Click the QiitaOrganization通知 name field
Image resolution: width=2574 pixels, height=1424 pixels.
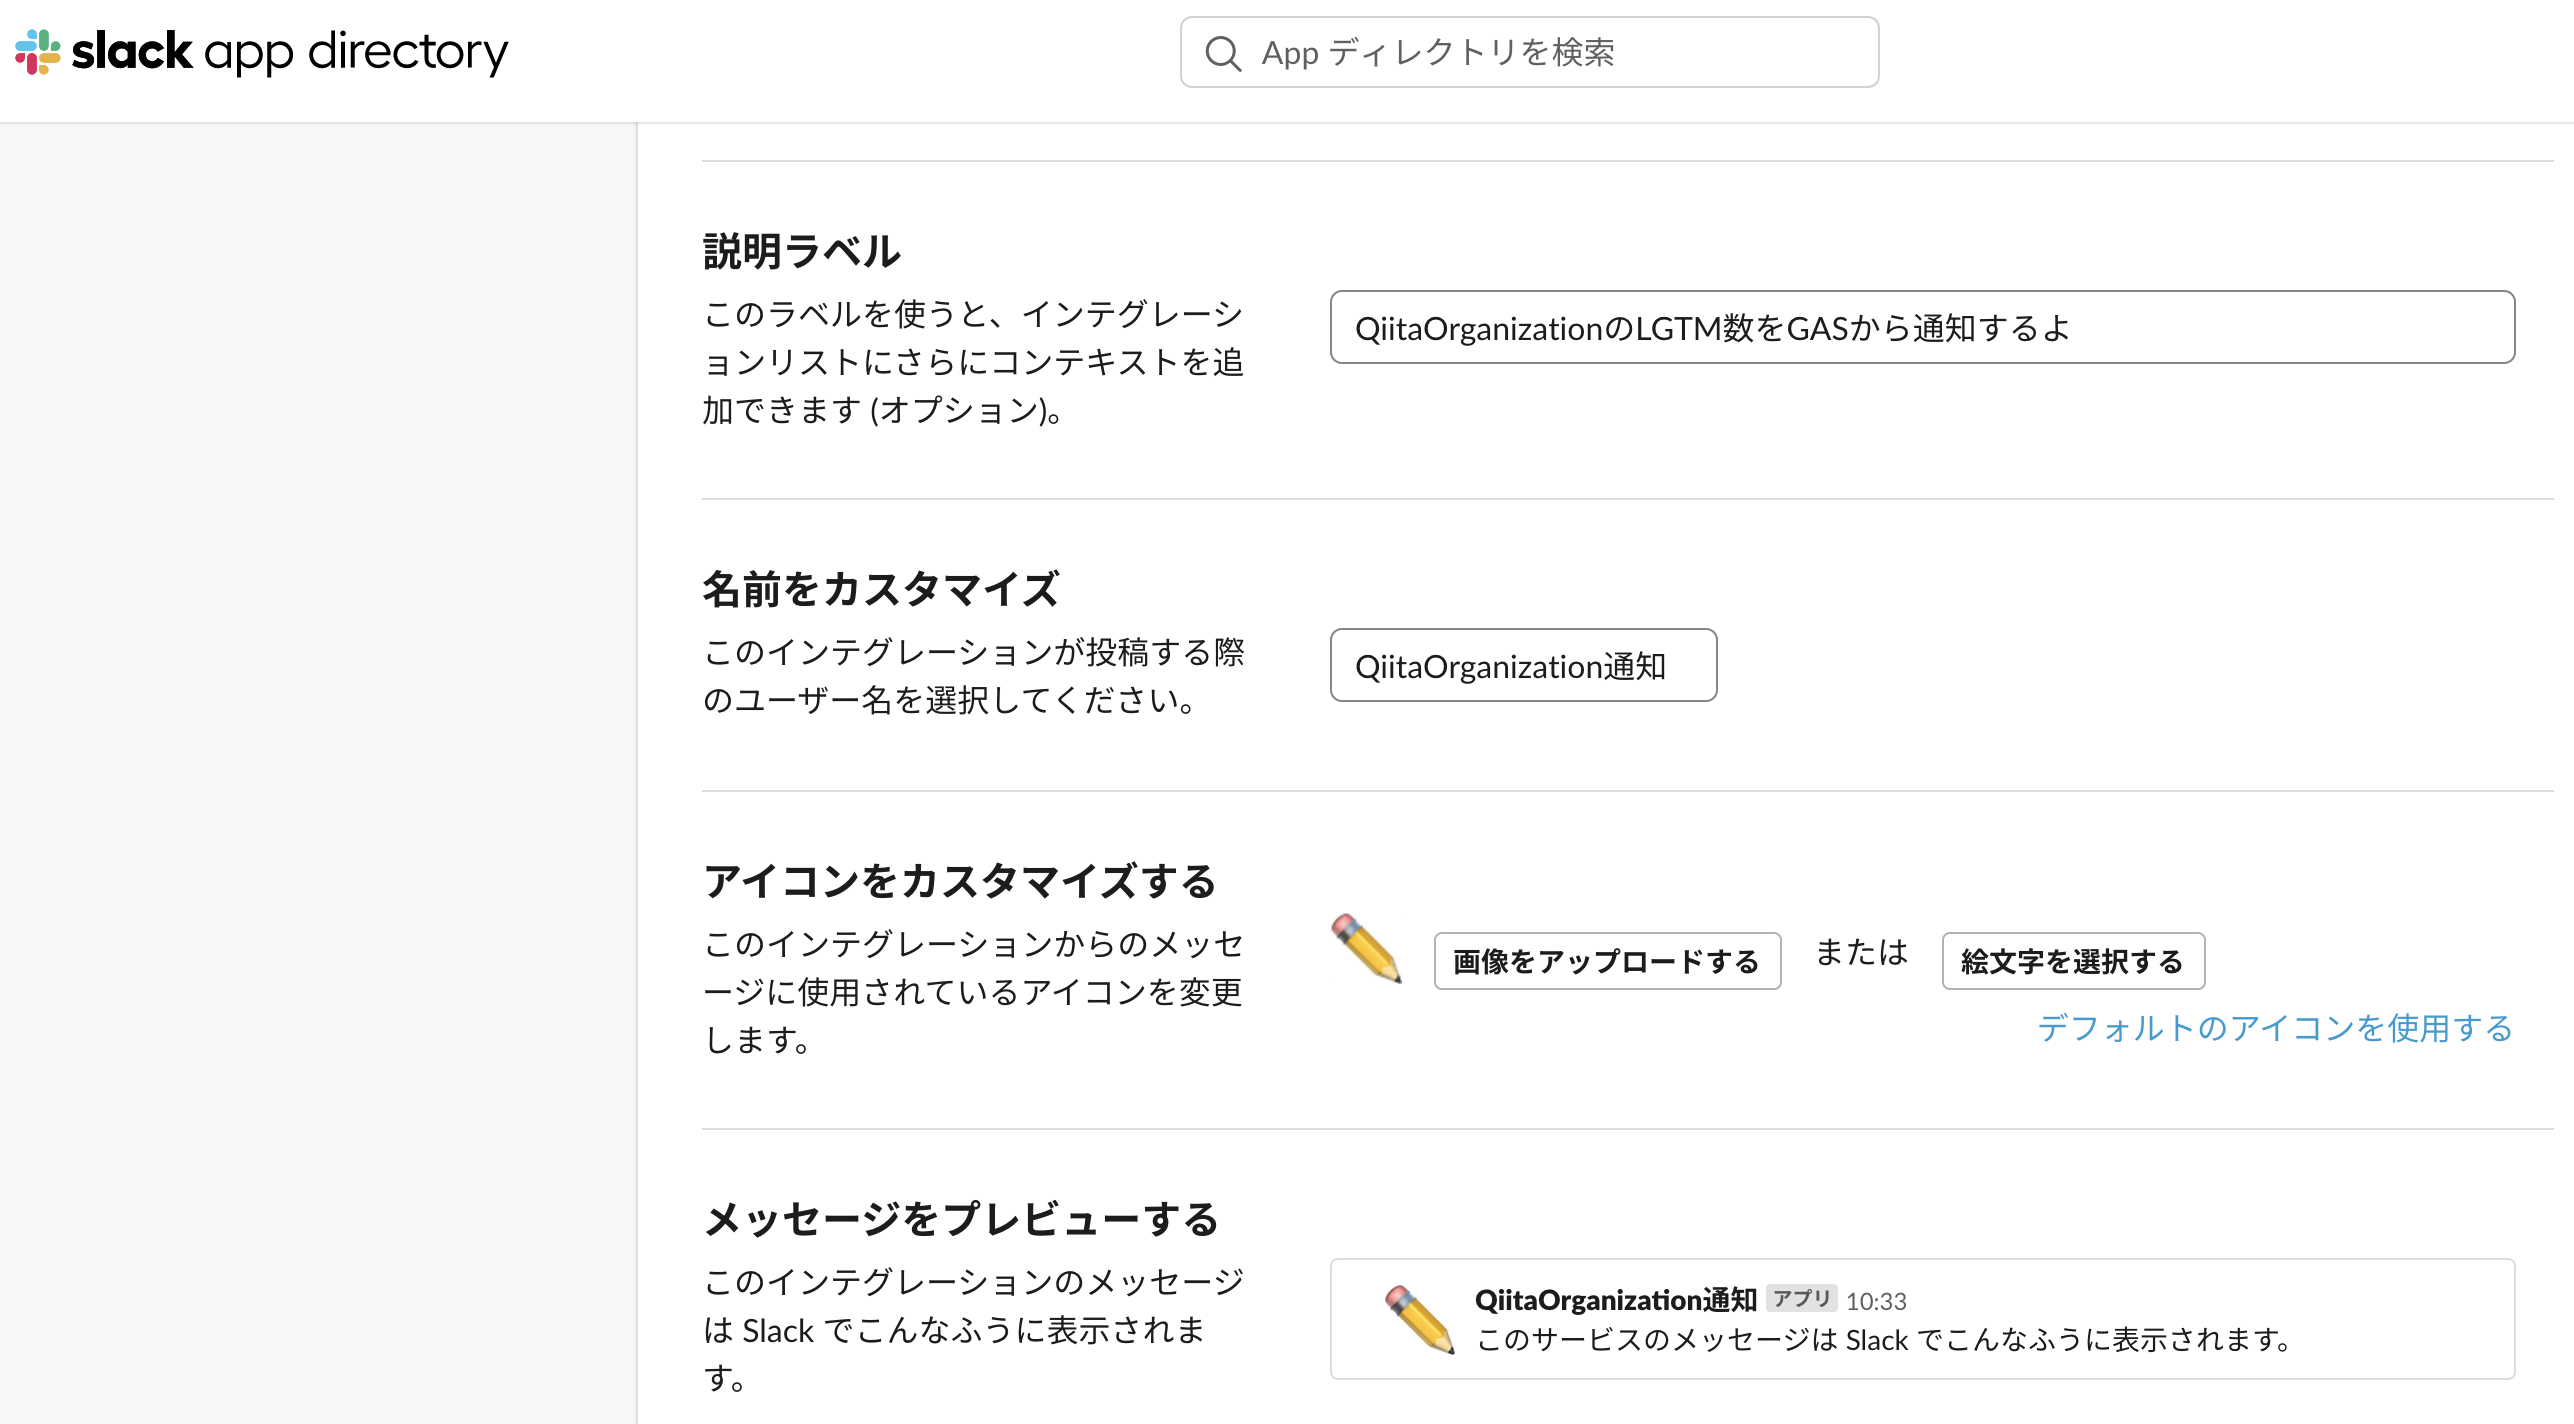1522,666
